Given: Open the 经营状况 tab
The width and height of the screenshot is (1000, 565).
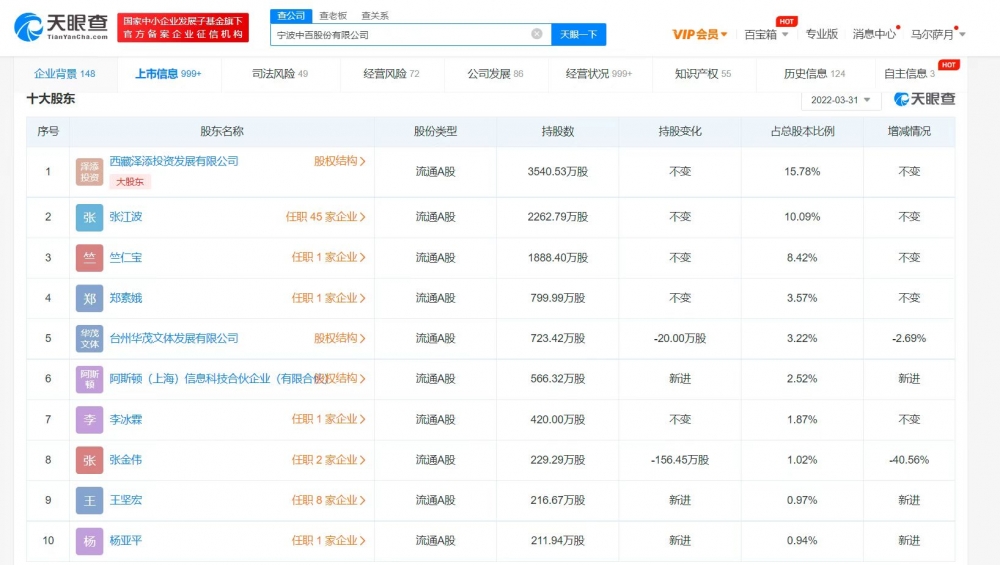Looking at the screenshot, I should [599, 74].
